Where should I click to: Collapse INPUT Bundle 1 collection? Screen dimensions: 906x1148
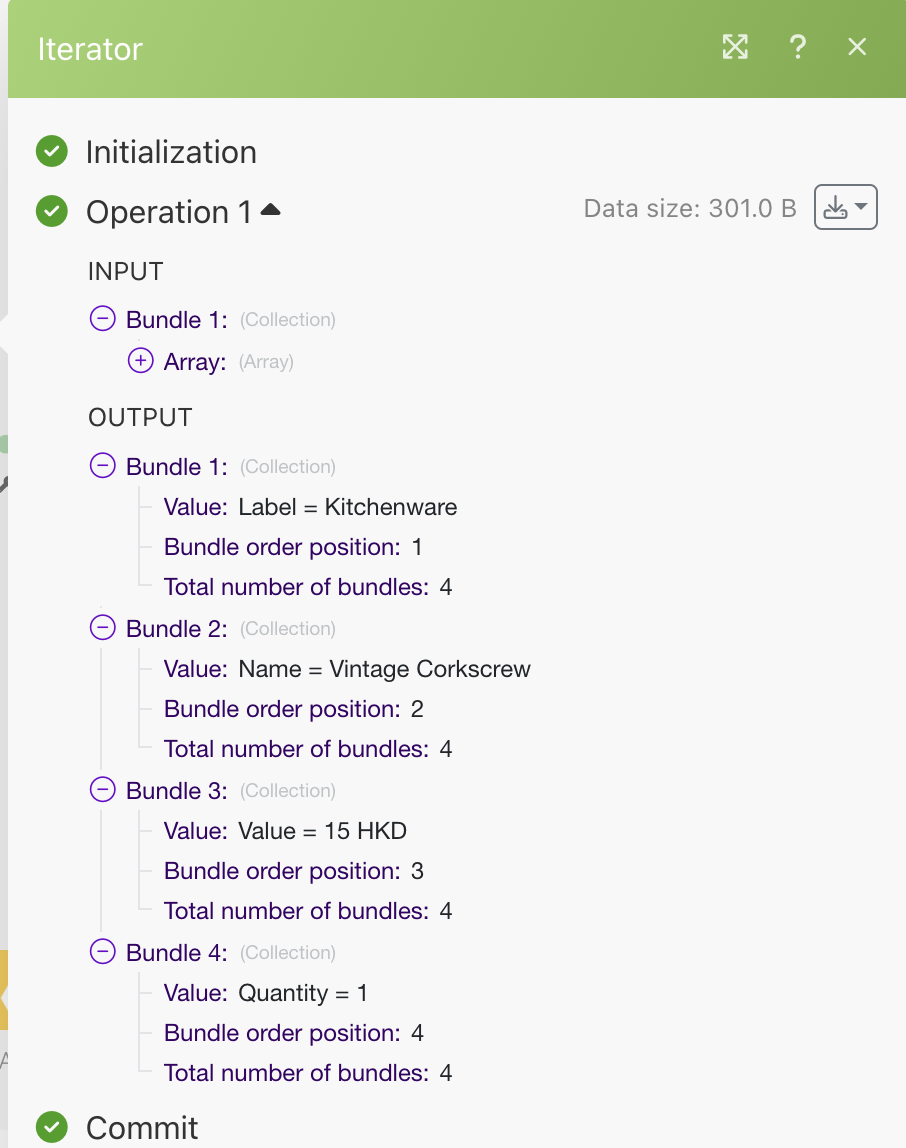click(x=102, y=320)
